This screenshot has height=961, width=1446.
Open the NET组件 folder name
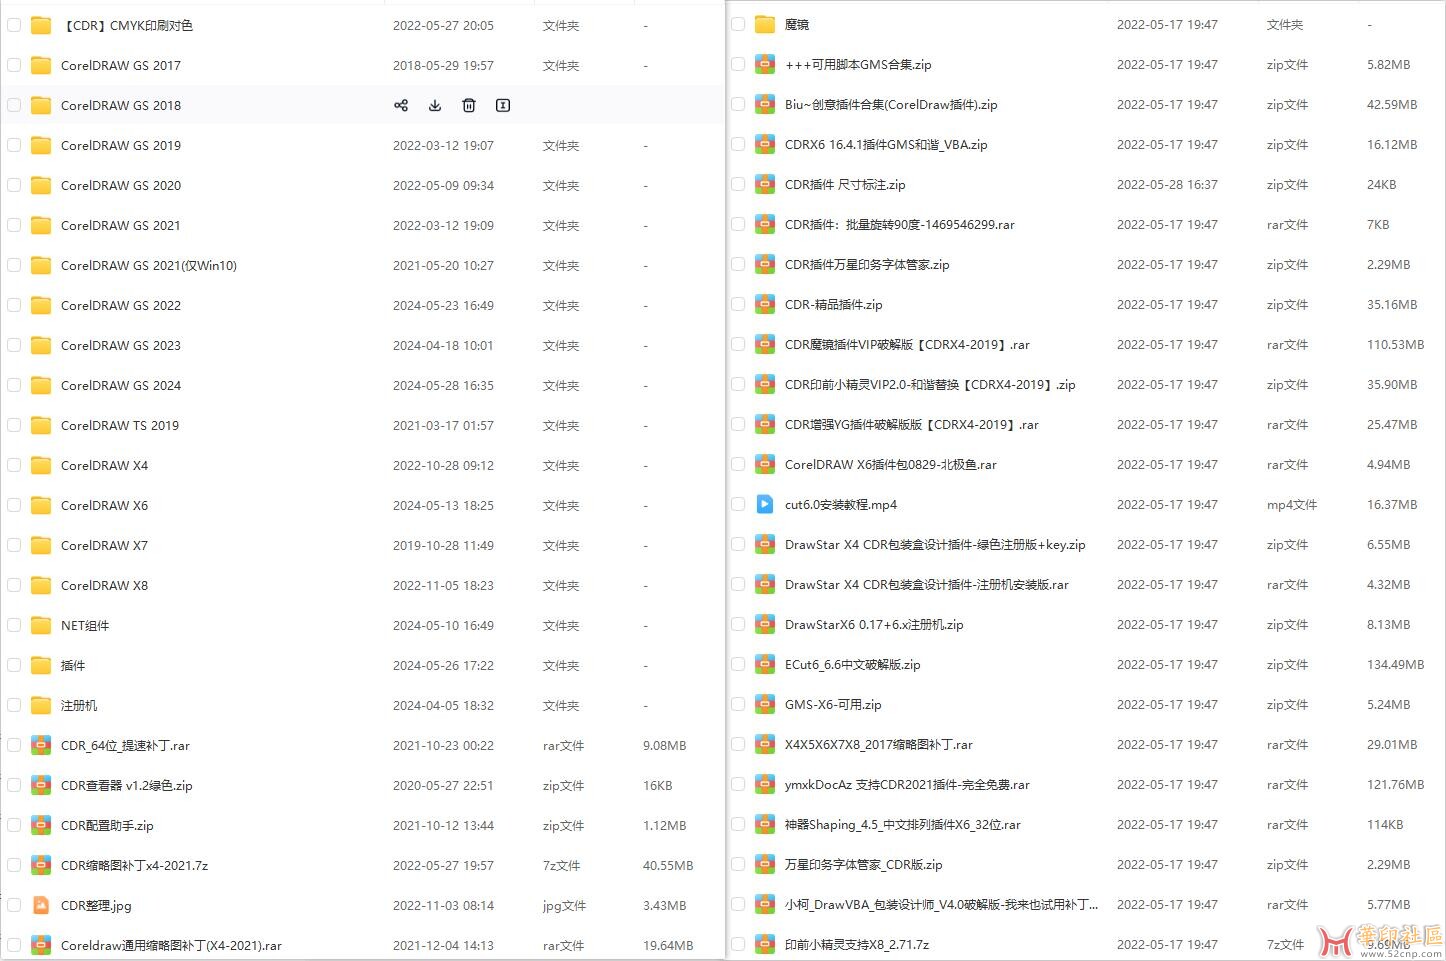tap(85, 625)
